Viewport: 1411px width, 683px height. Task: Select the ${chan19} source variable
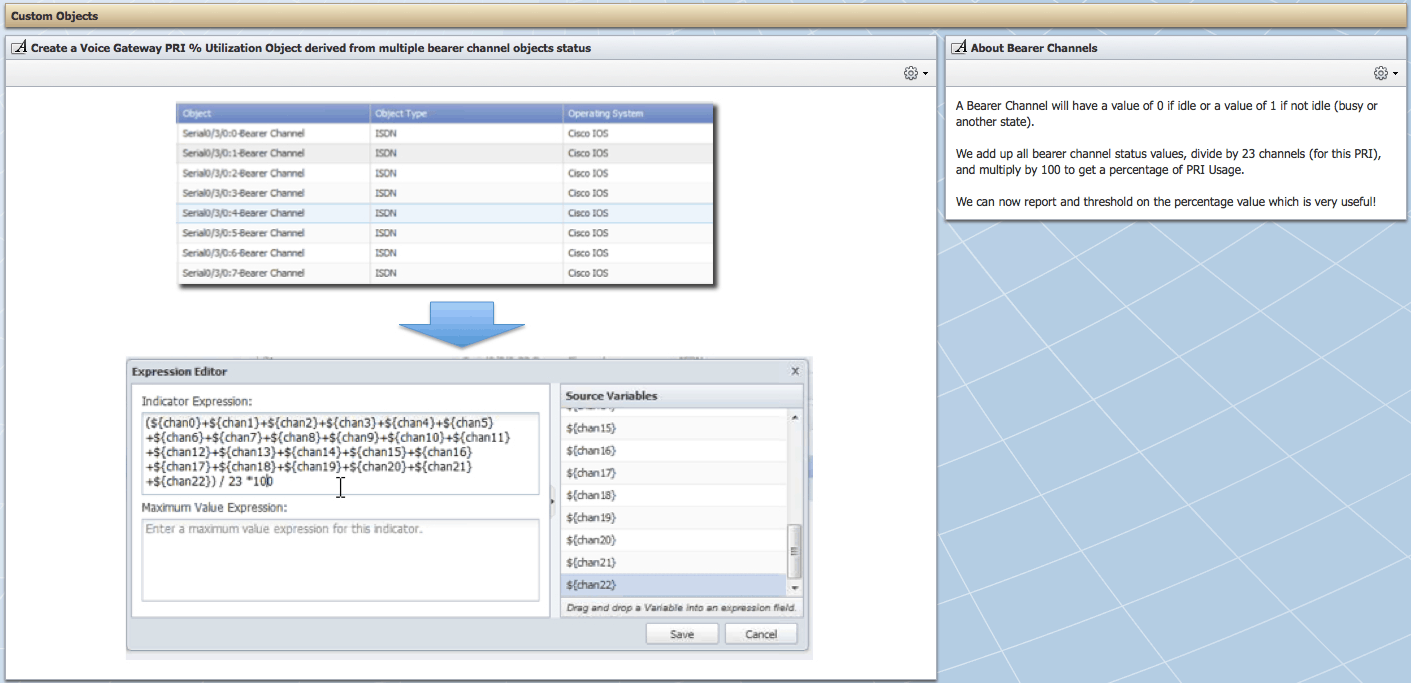(674, 518)
